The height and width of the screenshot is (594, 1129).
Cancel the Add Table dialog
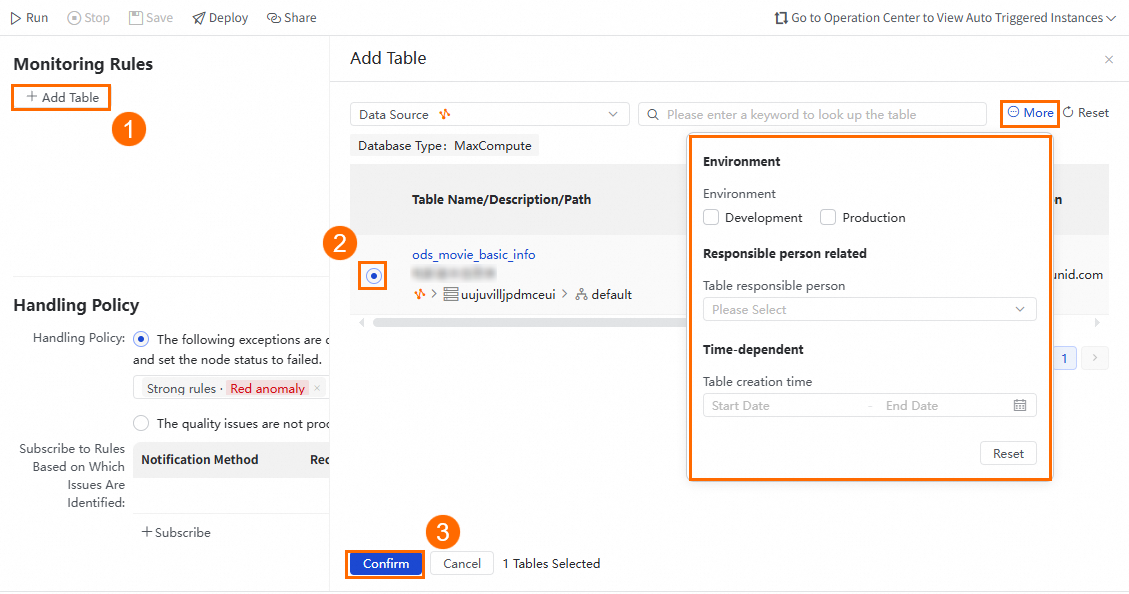(x=462, y=564)
